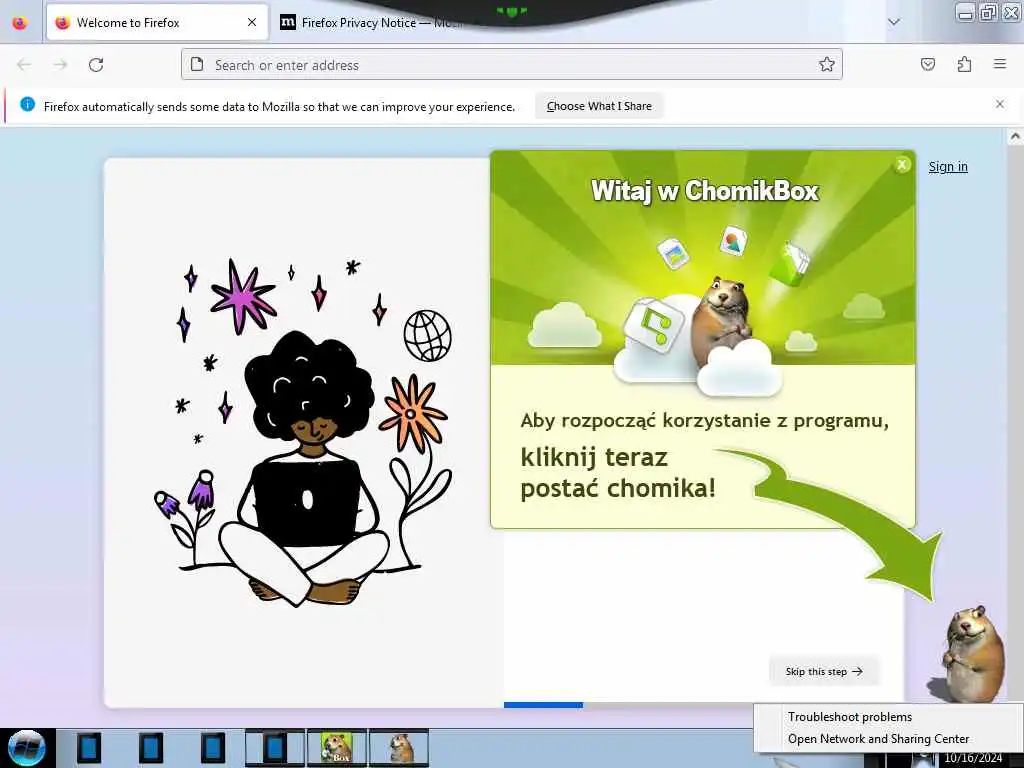Click the blue info icon in notification
1024x768 pixels.
(x=27, y=104)
